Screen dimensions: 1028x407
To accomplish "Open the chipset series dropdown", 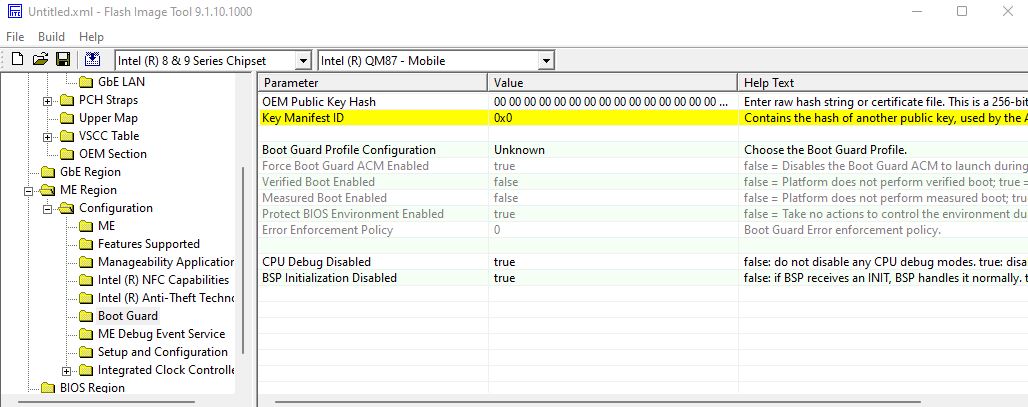I will pyautogui.click(x=303, y=61).
